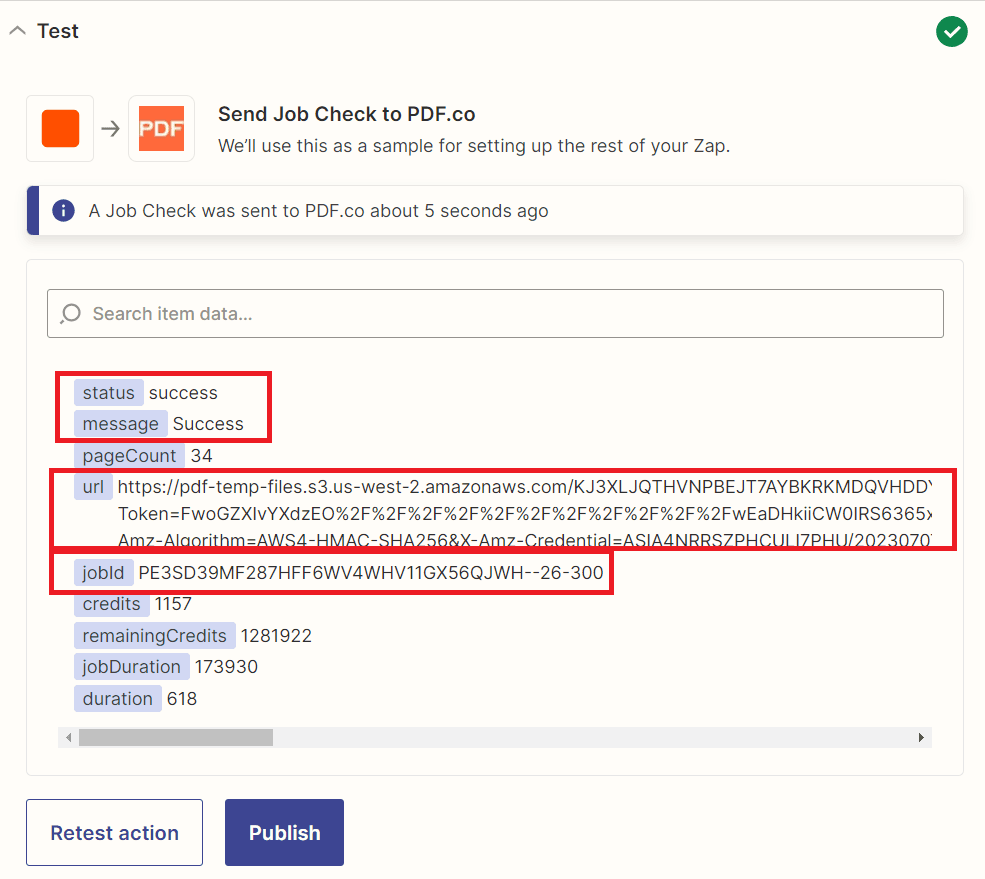Click the magnifier icon in the search bar
985x879 pixels.
(71, 313)
